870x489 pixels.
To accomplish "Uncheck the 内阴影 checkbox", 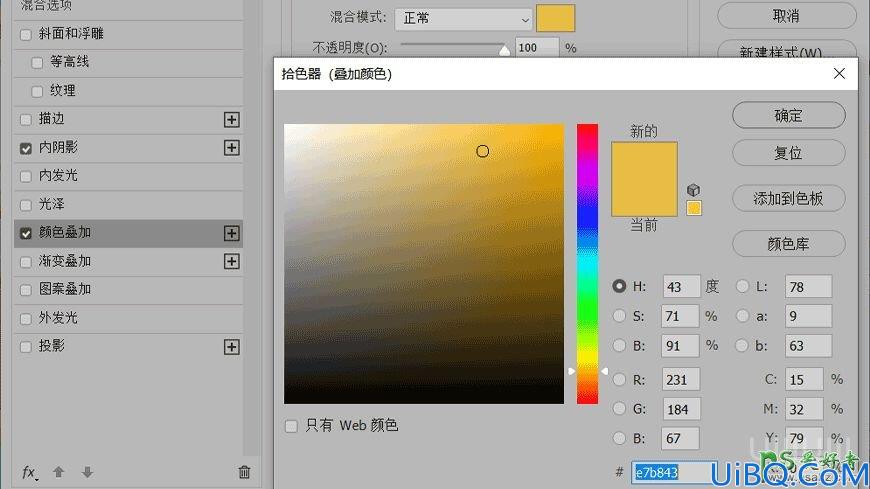I will [x=26, y=148].
